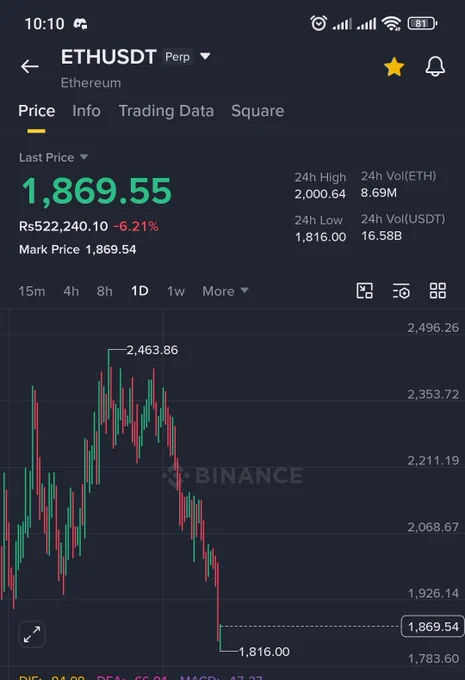Open the grid layout icon
The width and height of the screenshot is (465, 680).
click(438, 291)
